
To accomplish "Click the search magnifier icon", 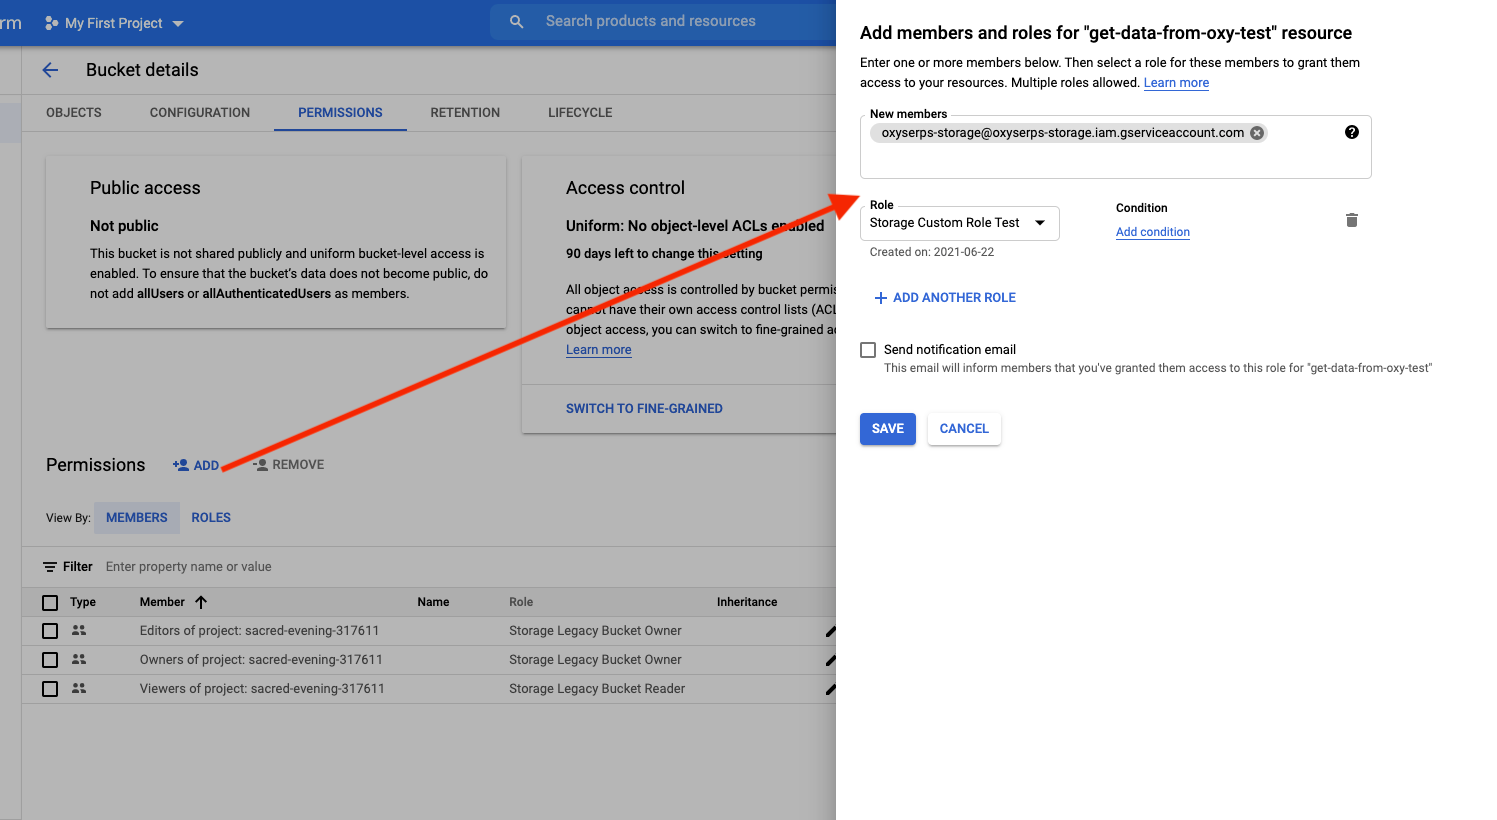I will 516,21.
